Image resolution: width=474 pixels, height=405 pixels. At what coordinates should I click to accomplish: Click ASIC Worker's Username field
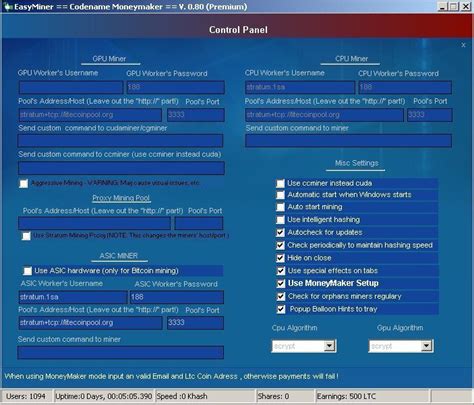tap(73, 297)
